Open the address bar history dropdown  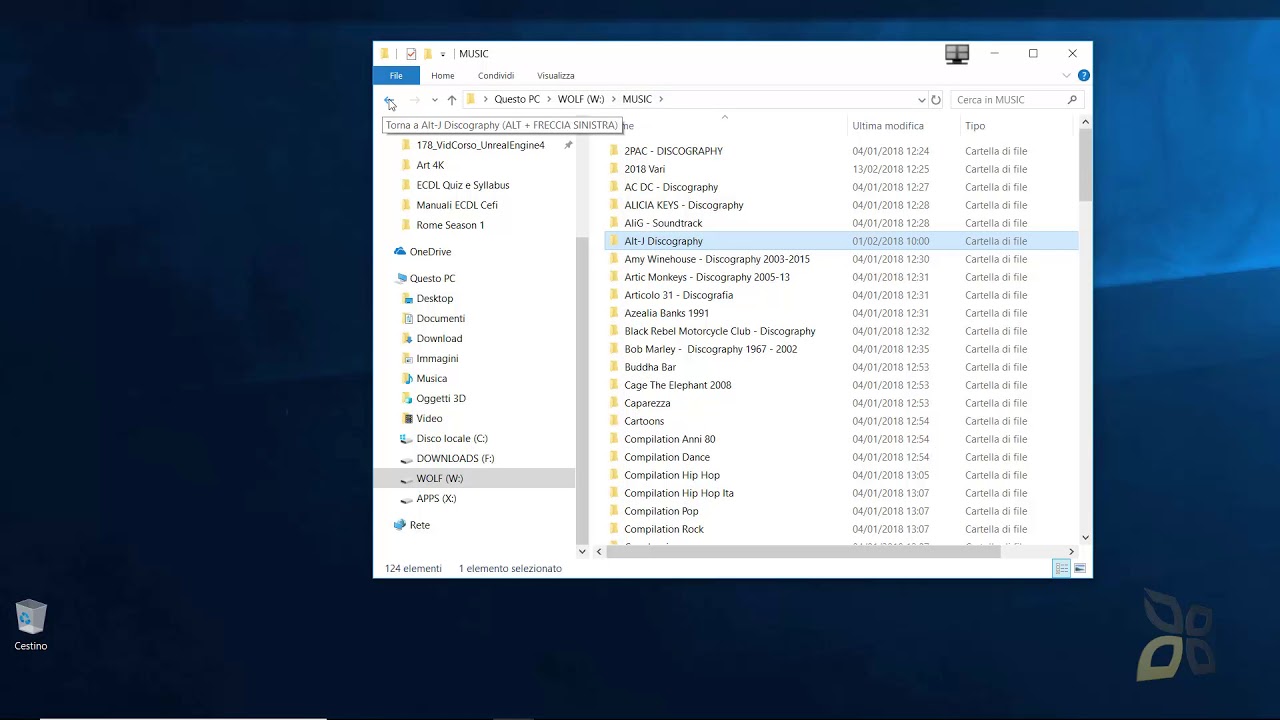(x=921, y=100)
